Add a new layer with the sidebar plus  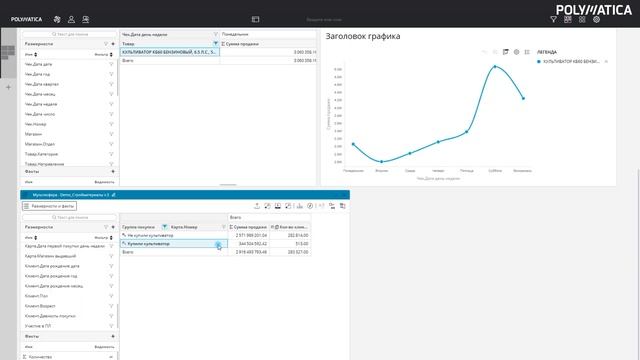pos(8,87)
